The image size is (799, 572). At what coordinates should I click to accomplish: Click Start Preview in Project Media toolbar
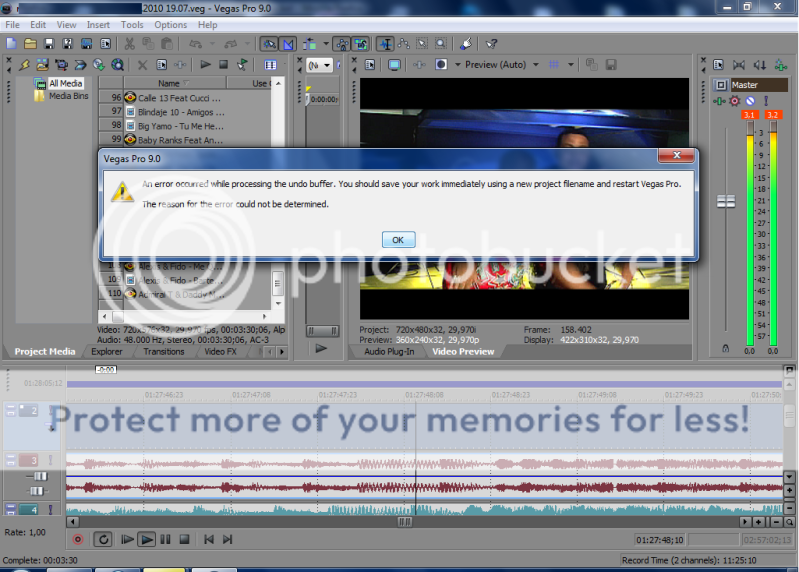205,65
